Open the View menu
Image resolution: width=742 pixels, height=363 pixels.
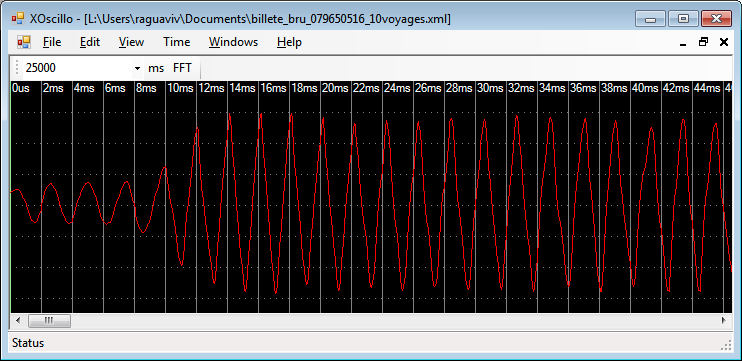point(131,42)
